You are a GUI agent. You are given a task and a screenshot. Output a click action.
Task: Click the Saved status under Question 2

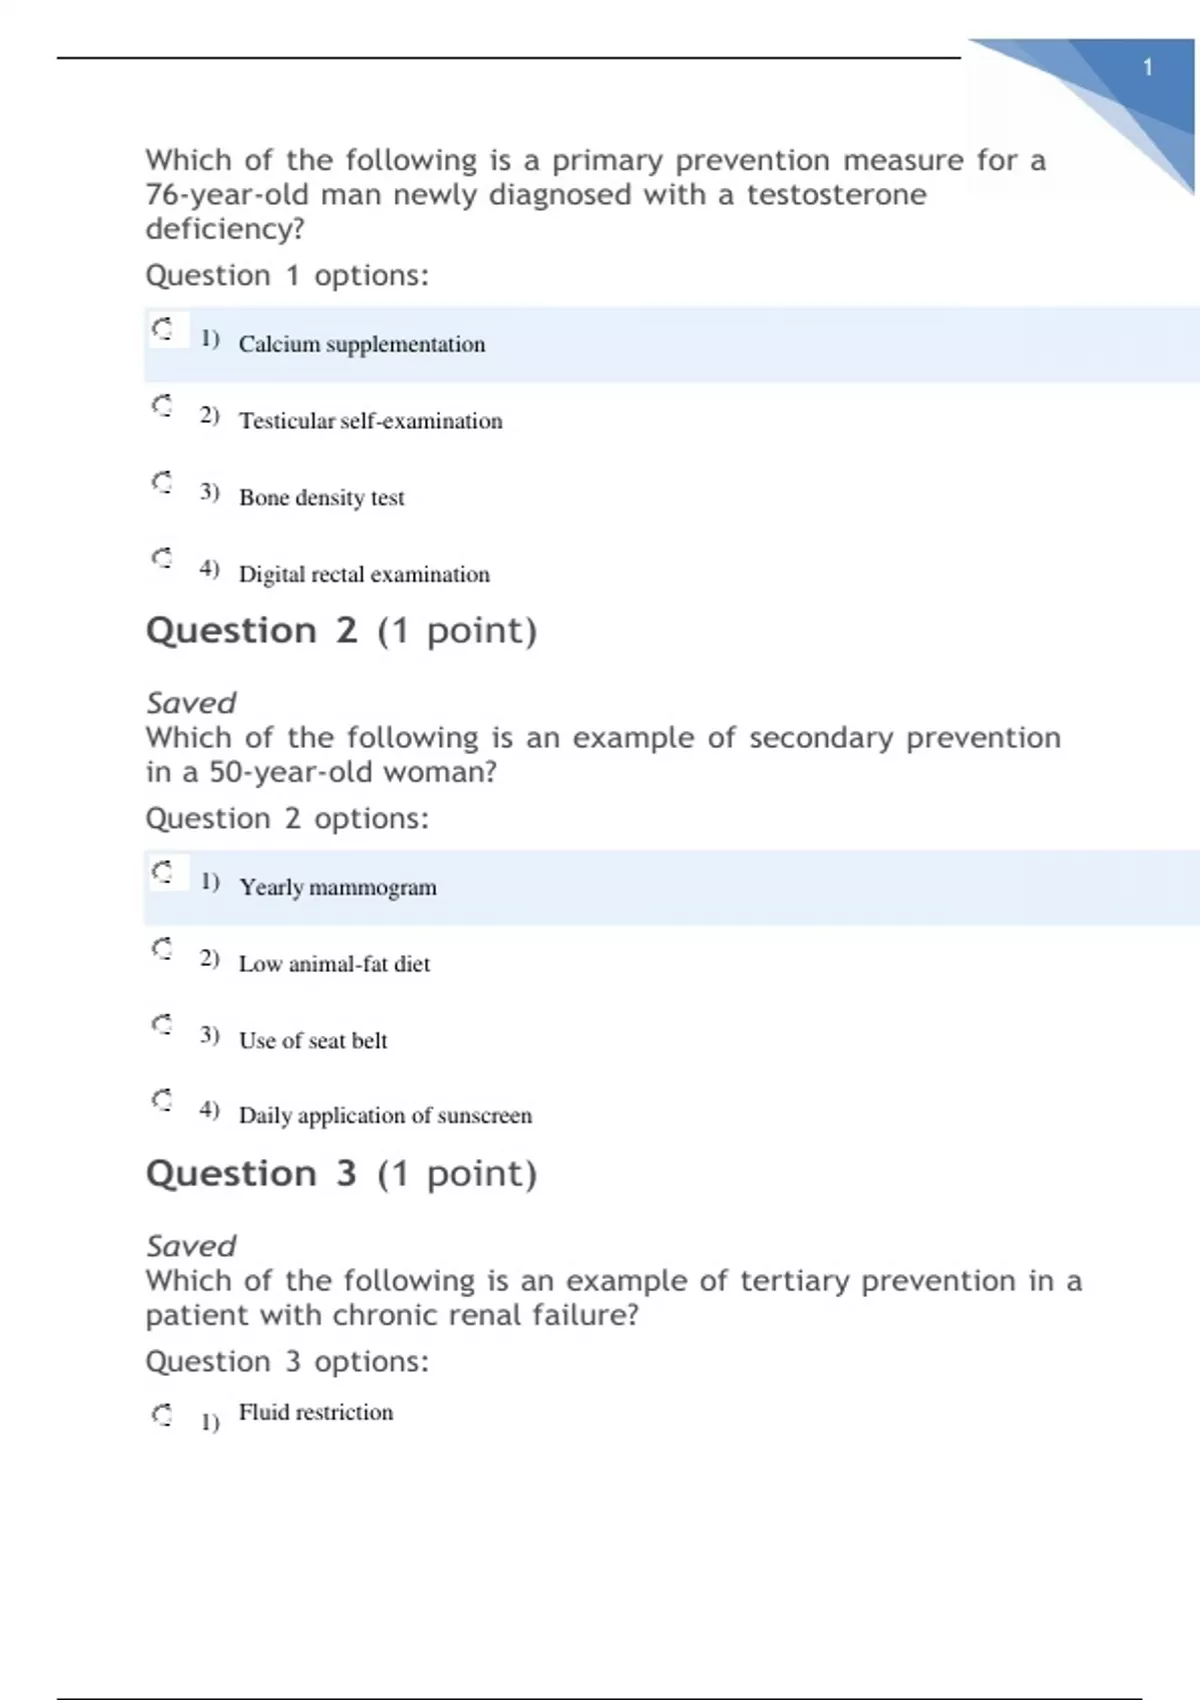click(x=191, y=703)
